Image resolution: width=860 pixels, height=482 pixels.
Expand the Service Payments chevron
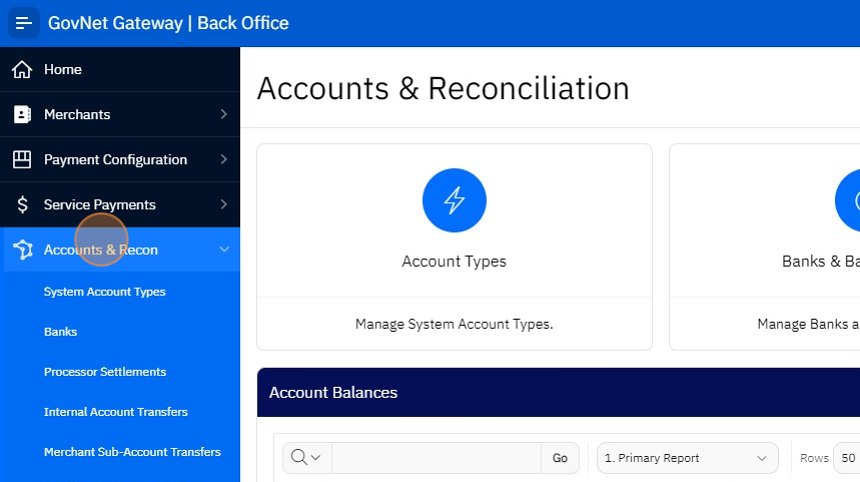coord(223,205)
